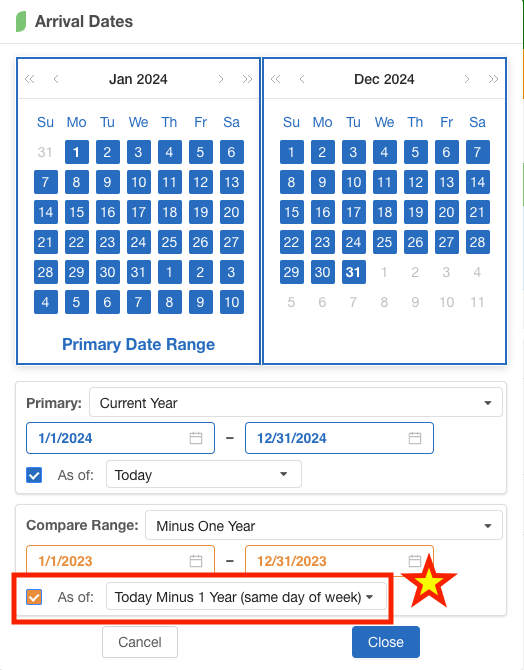Toggle the Compare Range As of checkbox
524x670 pixels.
[x=34, y=597]
